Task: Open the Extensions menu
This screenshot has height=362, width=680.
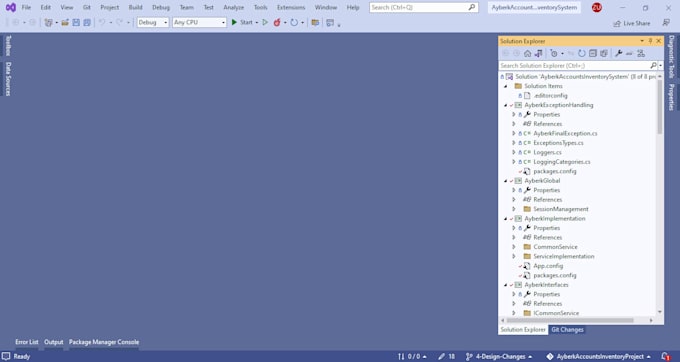Action: (x=291, y=7)
